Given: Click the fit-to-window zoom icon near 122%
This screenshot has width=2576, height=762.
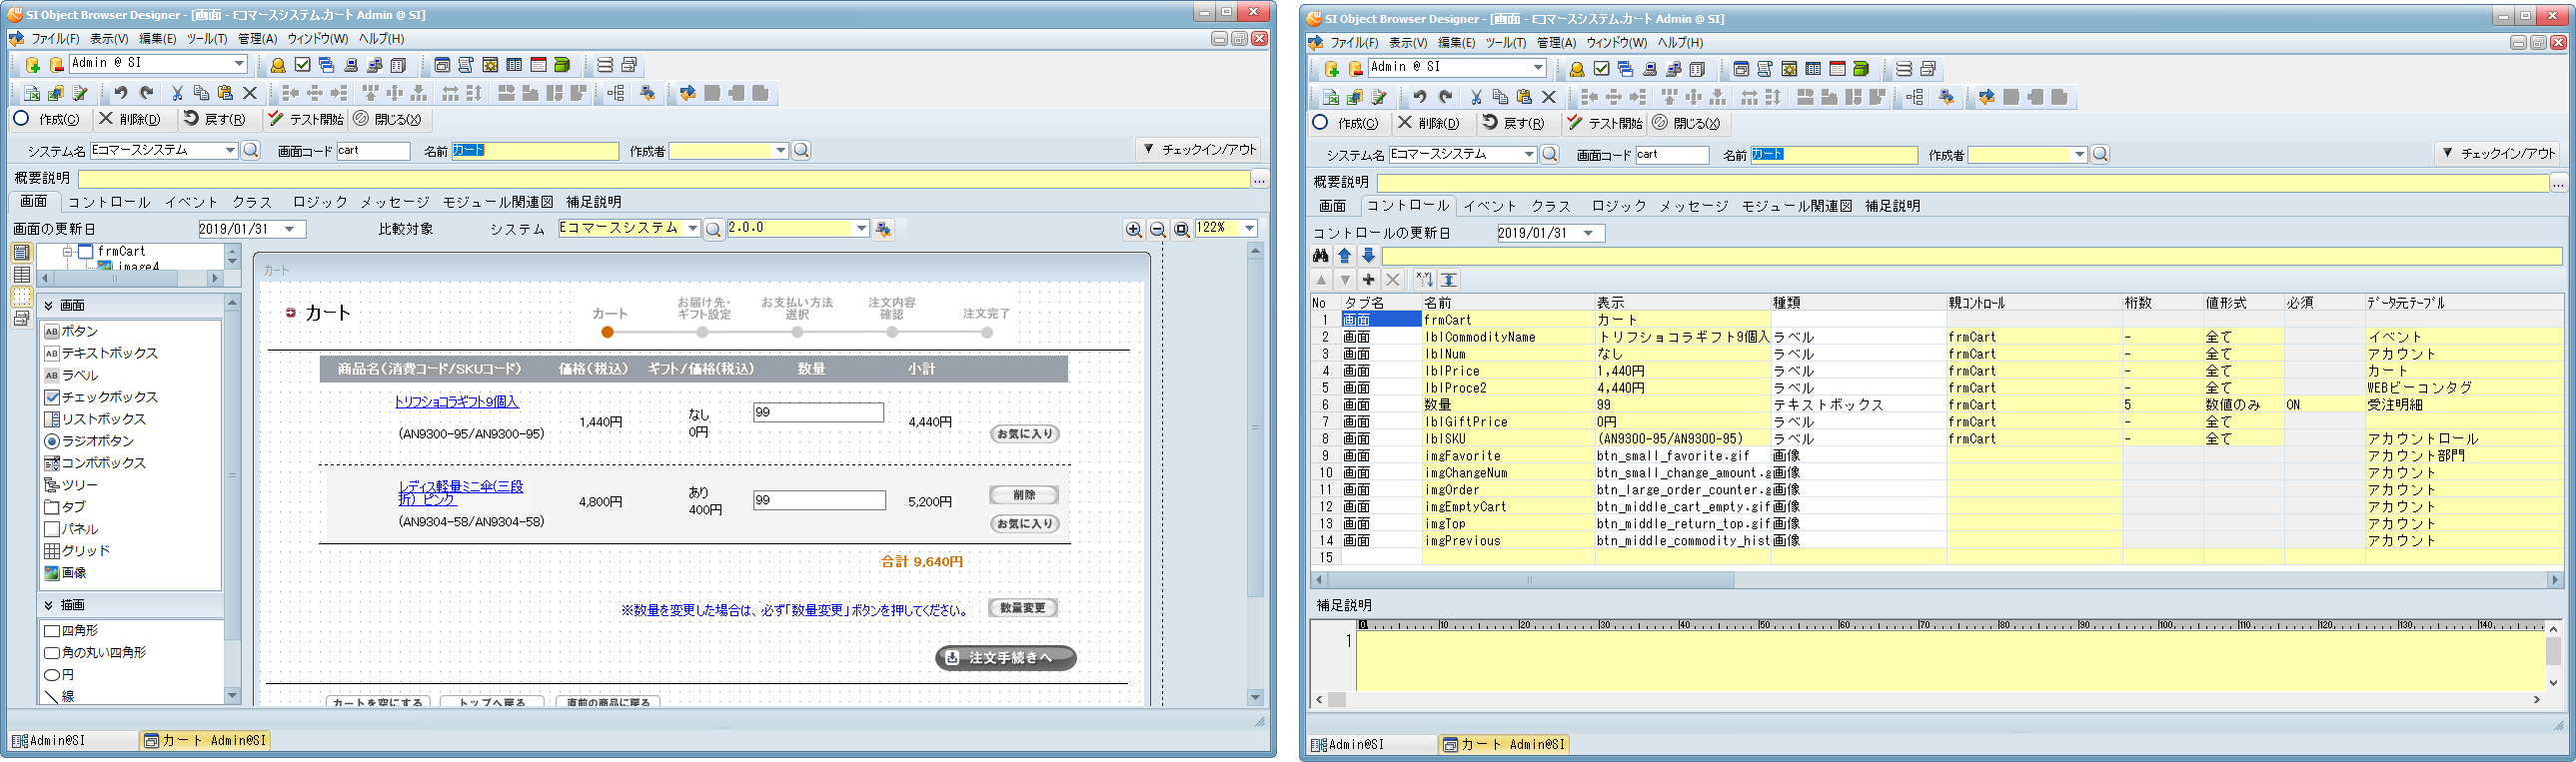Looking at the screenshot, I should click(x=1181, y=230).
